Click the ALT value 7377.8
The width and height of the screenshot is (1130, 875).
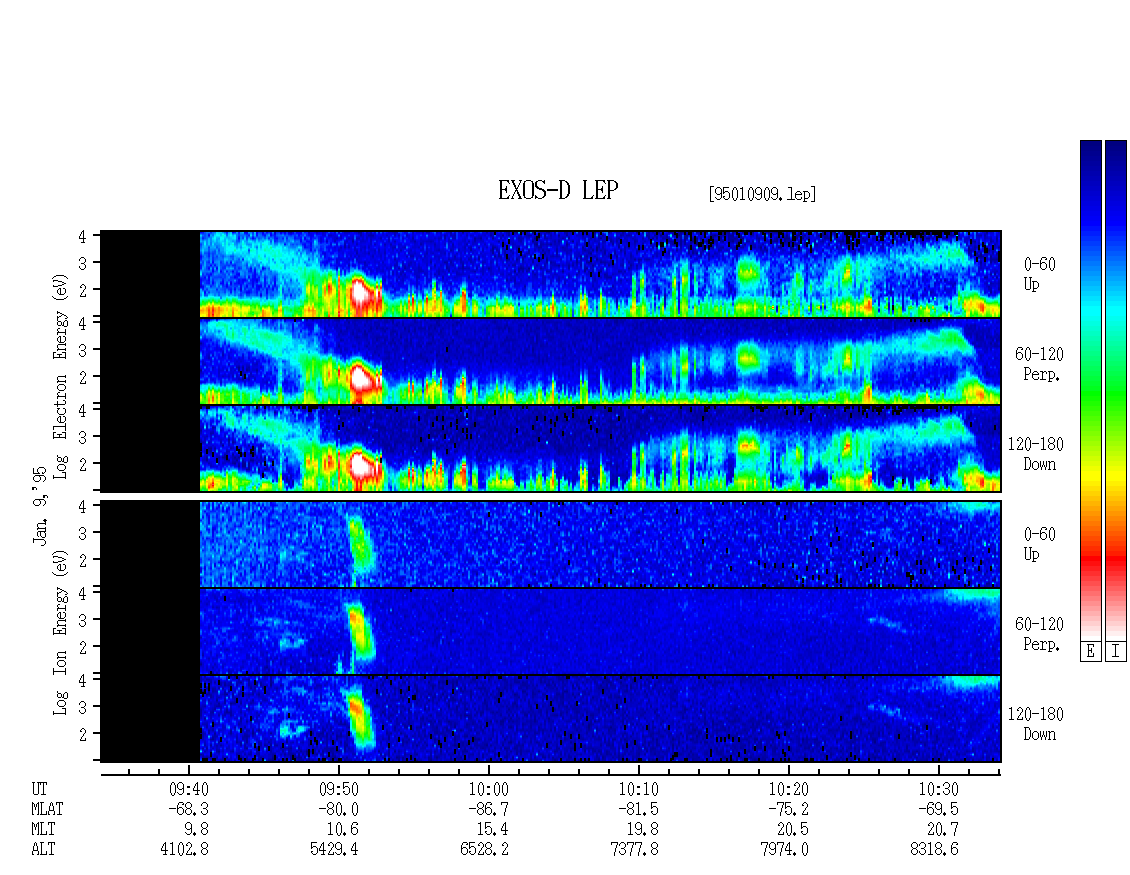click(x=634, y=850)
